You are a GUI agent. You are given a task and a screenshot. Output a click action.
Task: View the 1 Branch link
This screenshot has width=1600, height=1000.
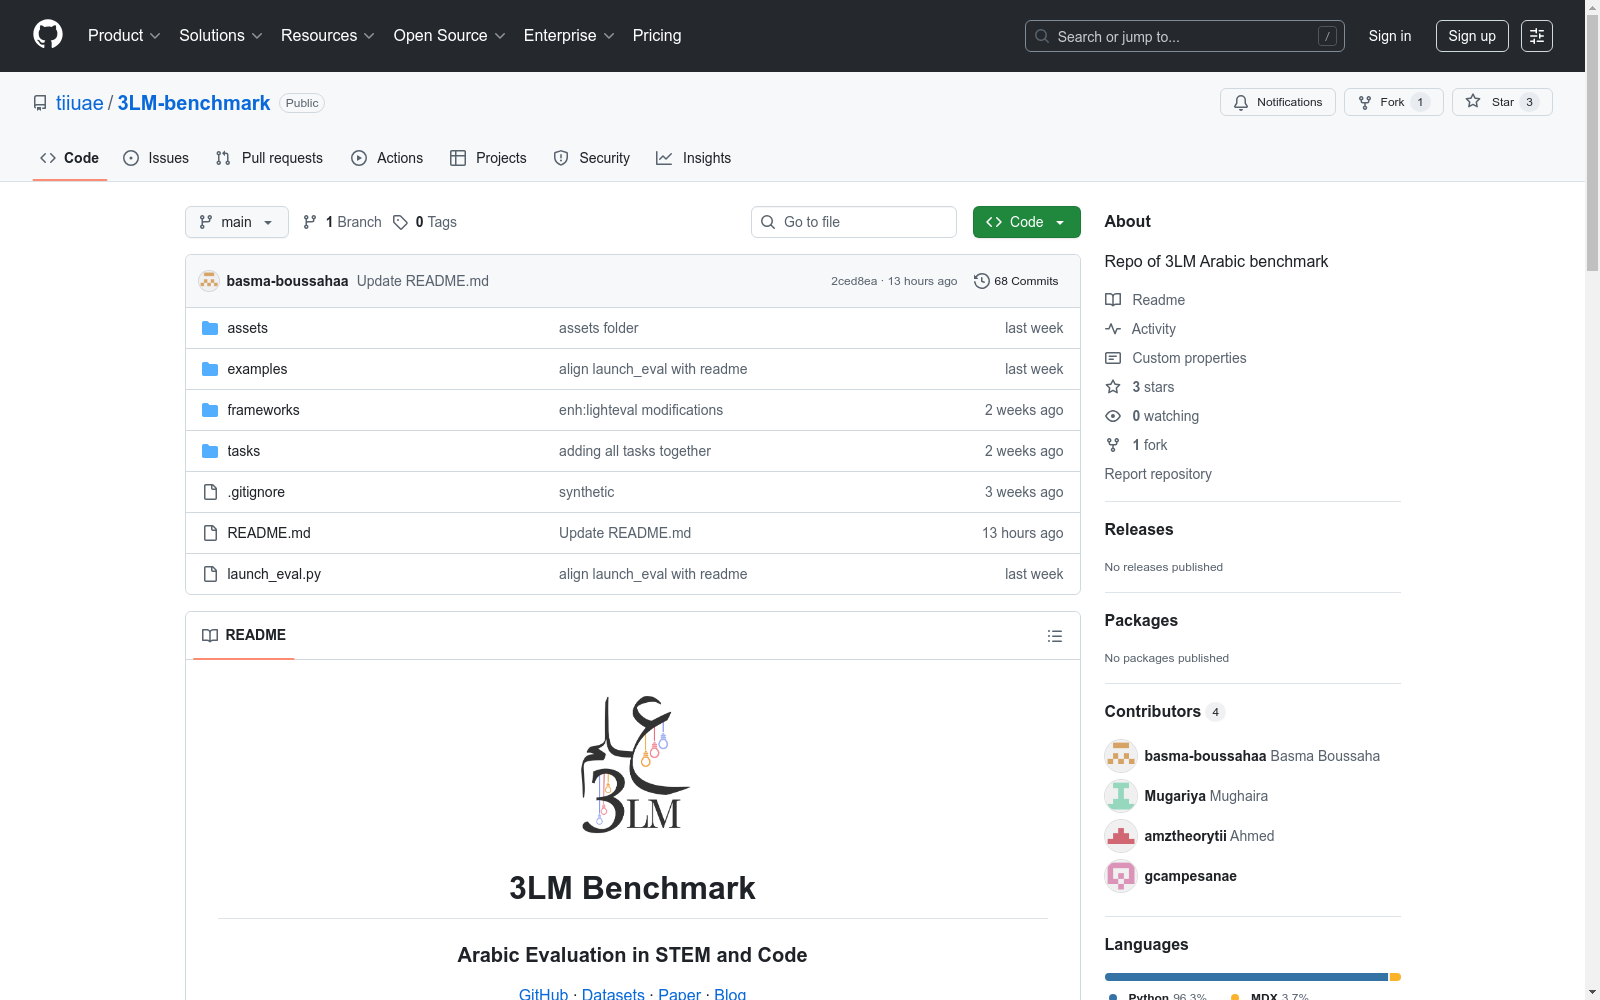[342, 222]
